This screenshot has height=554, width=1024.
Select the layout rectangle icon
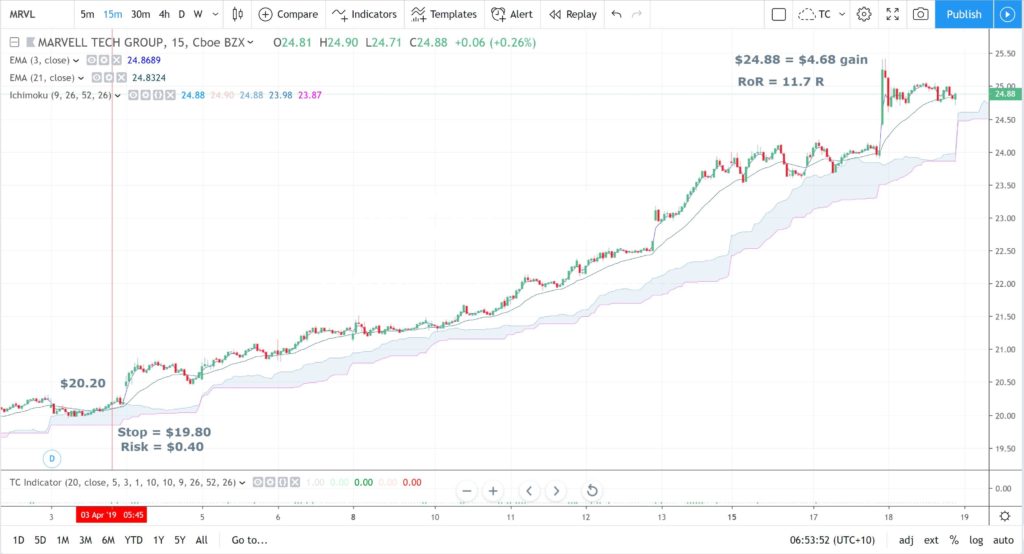[x=778, y=14]
